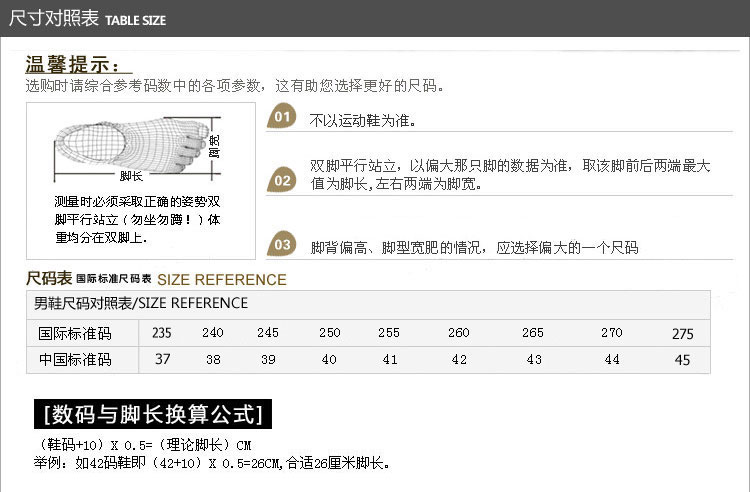Click the 测量时必须采取正确的姿势 caption
The image size is (750, 492).
(137, 219)
